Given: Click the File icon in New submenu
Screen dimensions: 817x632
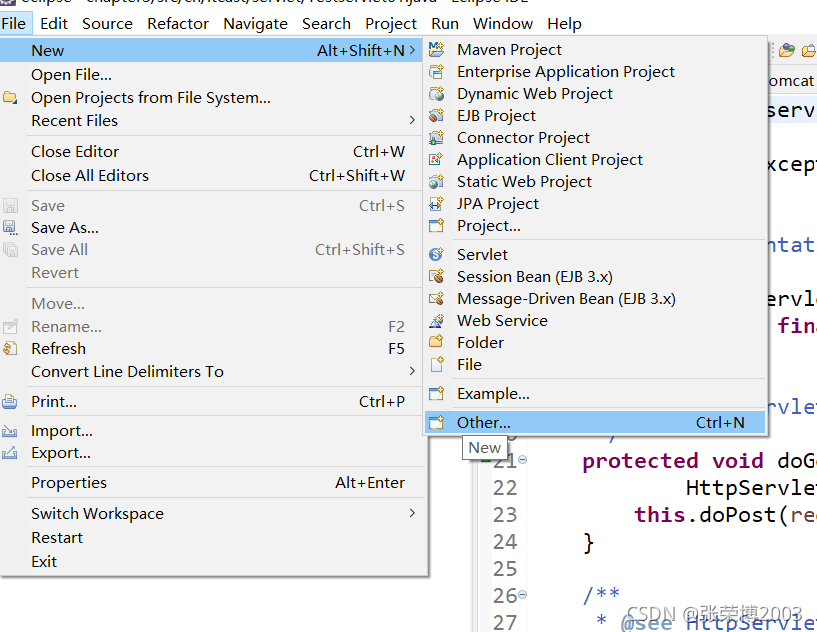Looking at the screenshot, I should (437, 365).
